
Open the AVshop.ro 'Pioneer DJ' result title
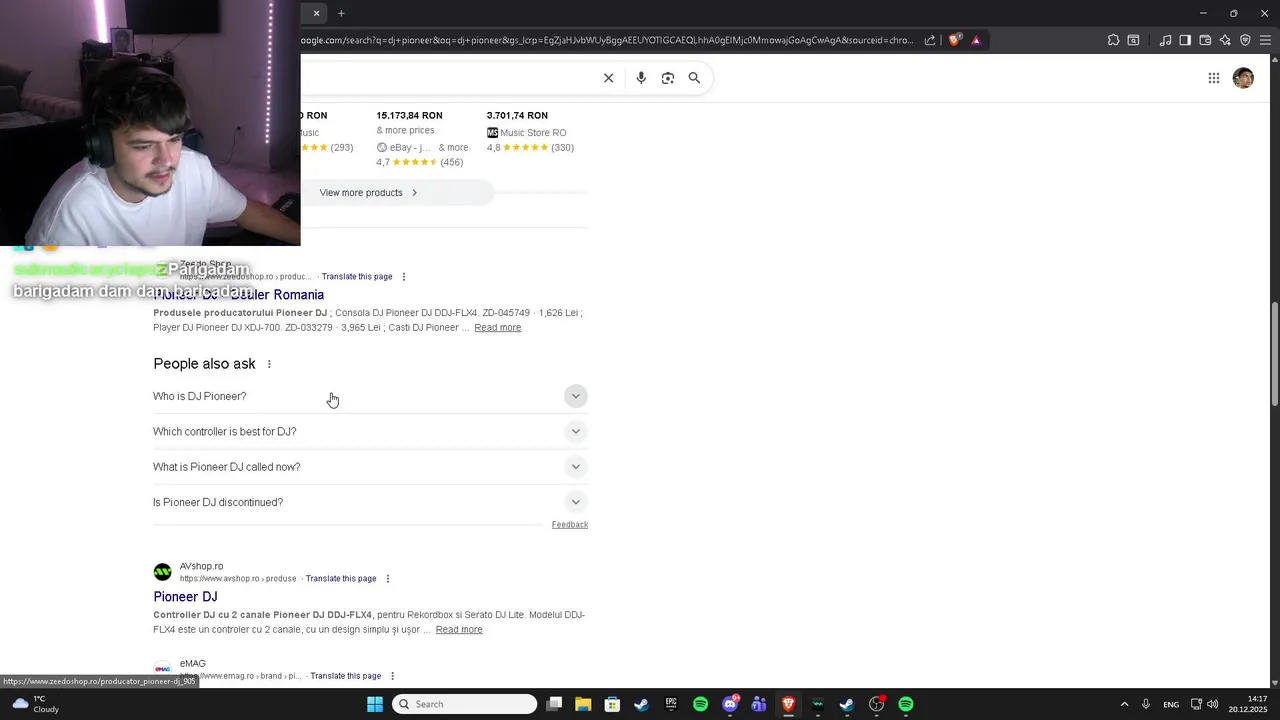point(185,597)
